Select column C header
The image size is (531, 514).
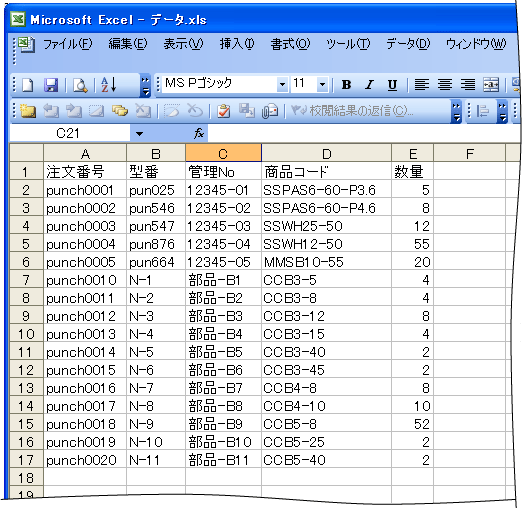coord(223,154)
